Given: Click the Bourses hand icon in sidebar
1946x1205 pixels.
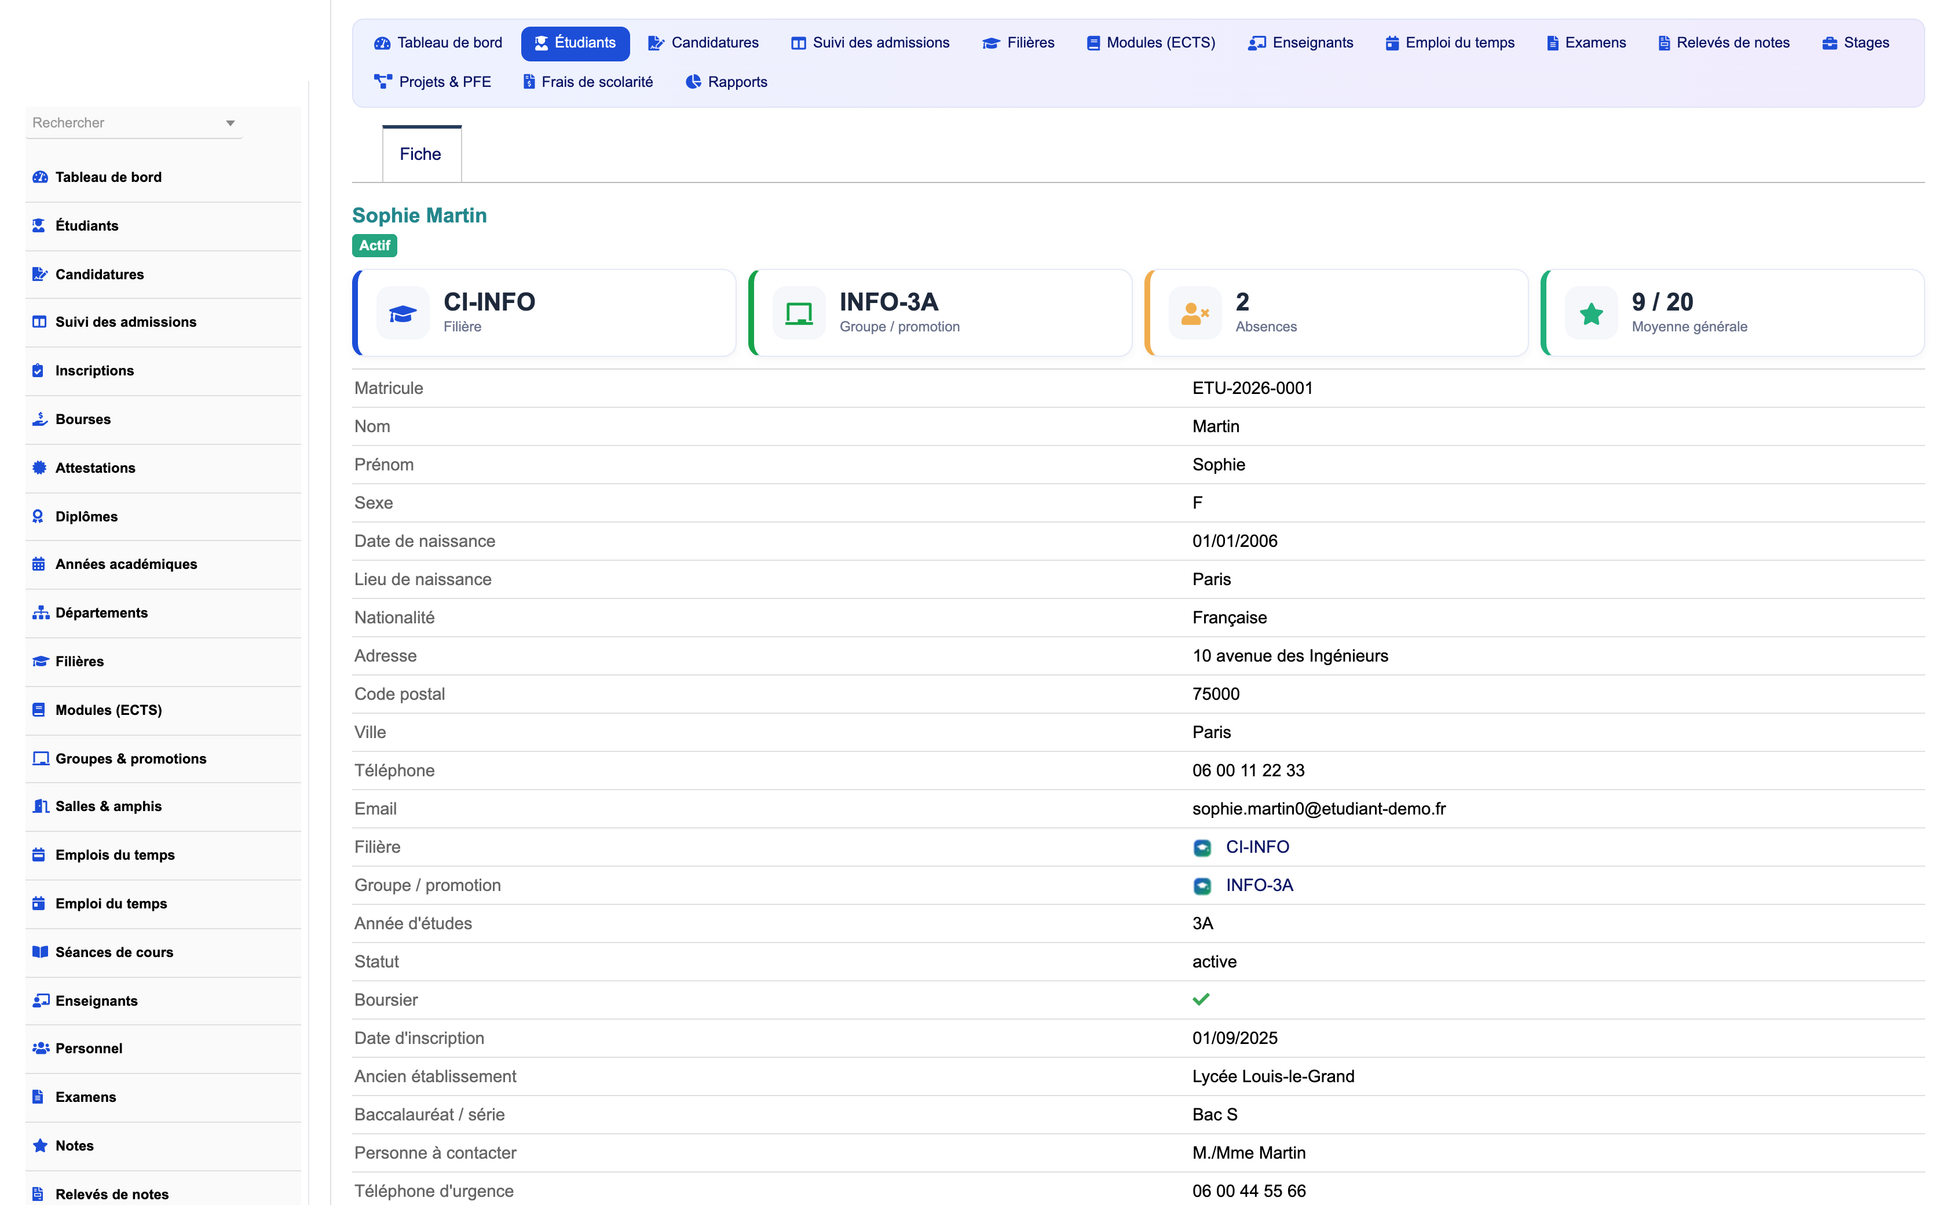Looking at the screenshot, I should [39, 419].
